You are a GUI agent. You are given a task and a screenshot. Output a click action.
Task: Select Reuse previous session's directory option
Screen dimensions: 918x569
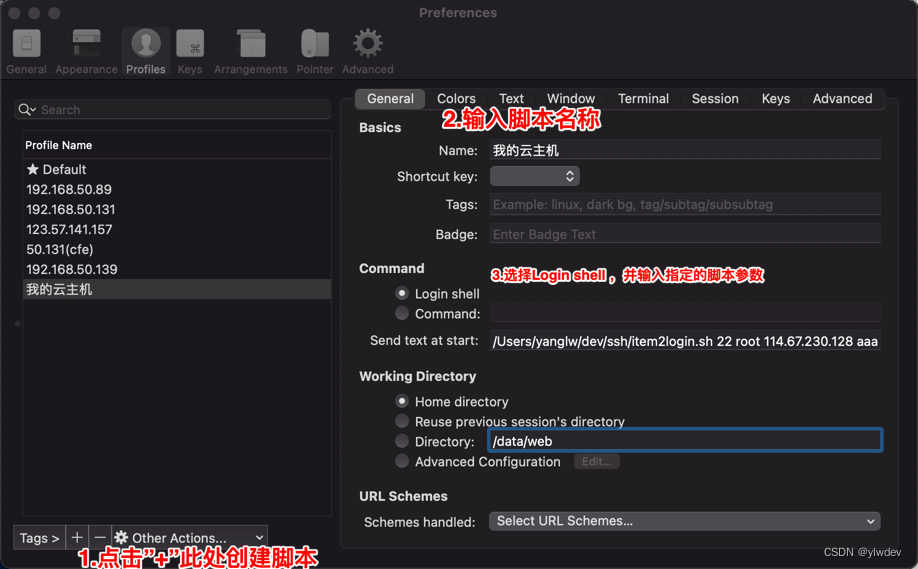[402, 421]
